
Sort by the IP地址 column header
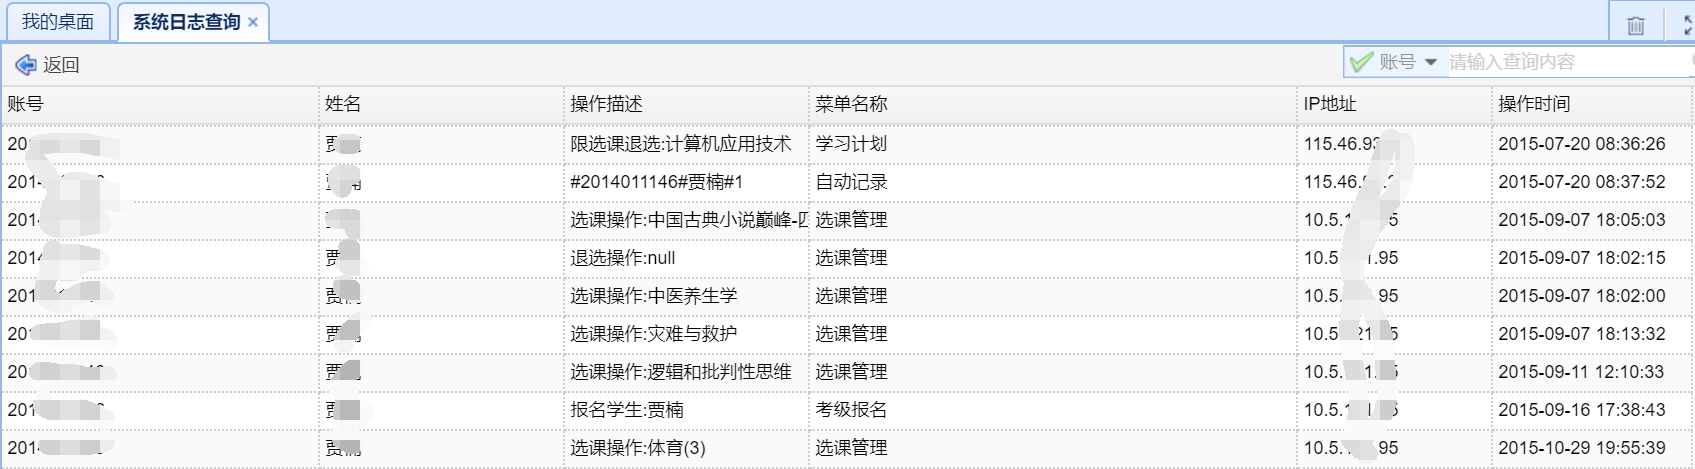[1330, 104]
